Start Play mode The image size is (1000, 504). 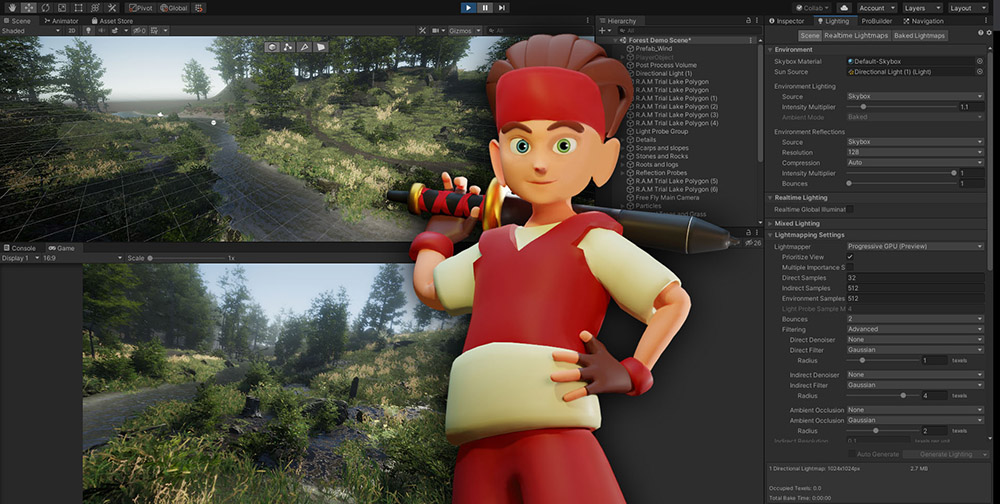(x=469, y=8)
